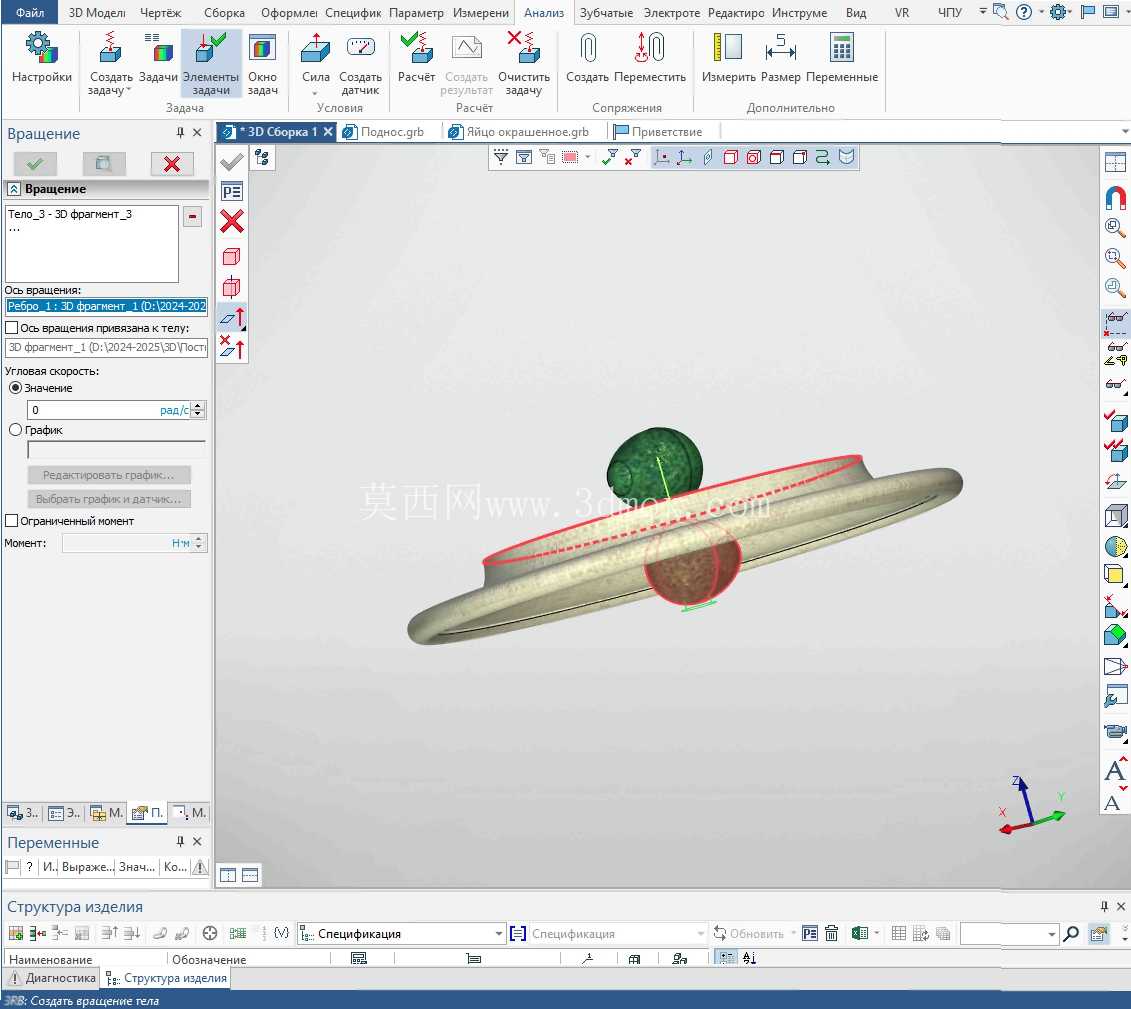Click Редактировать график button
The image size is (1131, 1009).
coord(109,475)
